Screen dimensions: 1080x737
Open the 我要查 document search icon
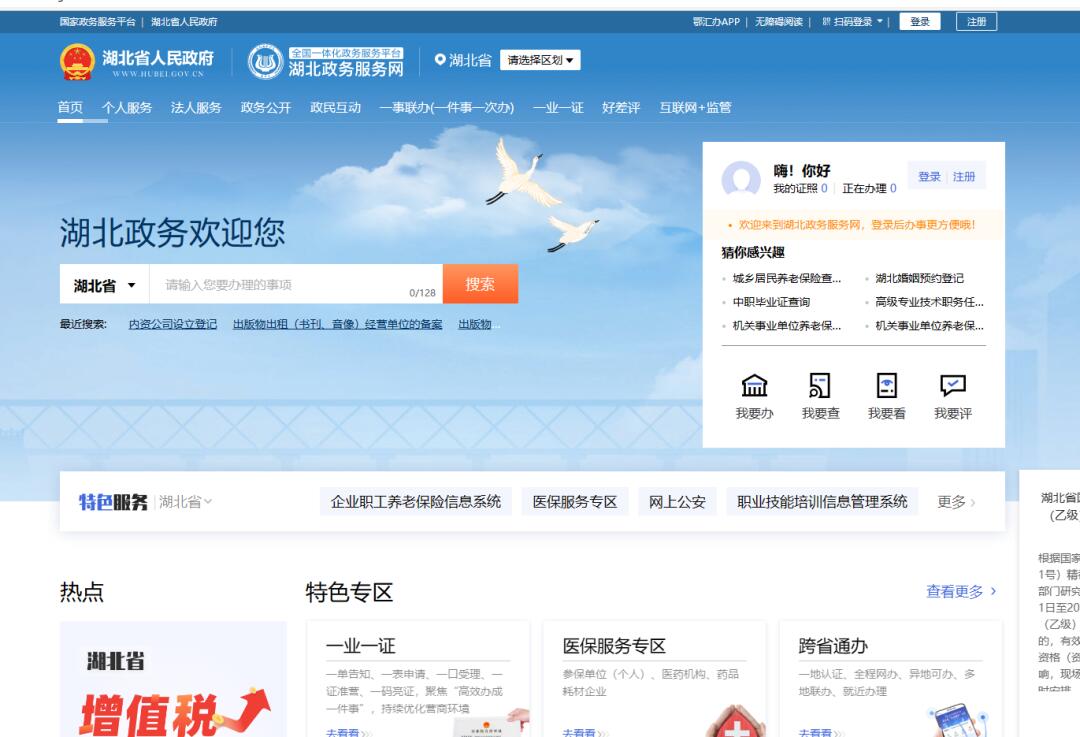click(x=820, y=386)
